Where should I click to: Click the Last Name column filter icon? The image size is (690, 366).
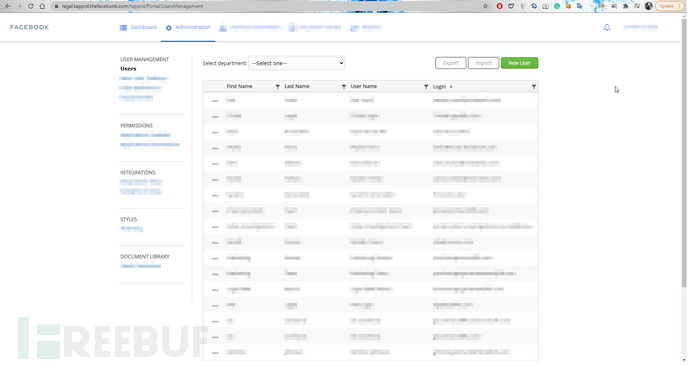(344, 87)
